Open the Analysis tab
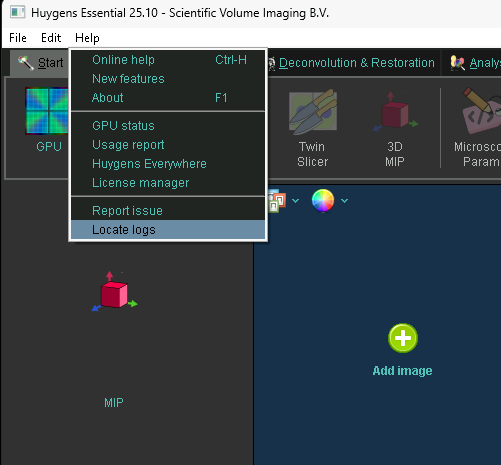Image resolution: width=501 pixels, height=465 pixels. pyautogui.click(x=475, y=63)
